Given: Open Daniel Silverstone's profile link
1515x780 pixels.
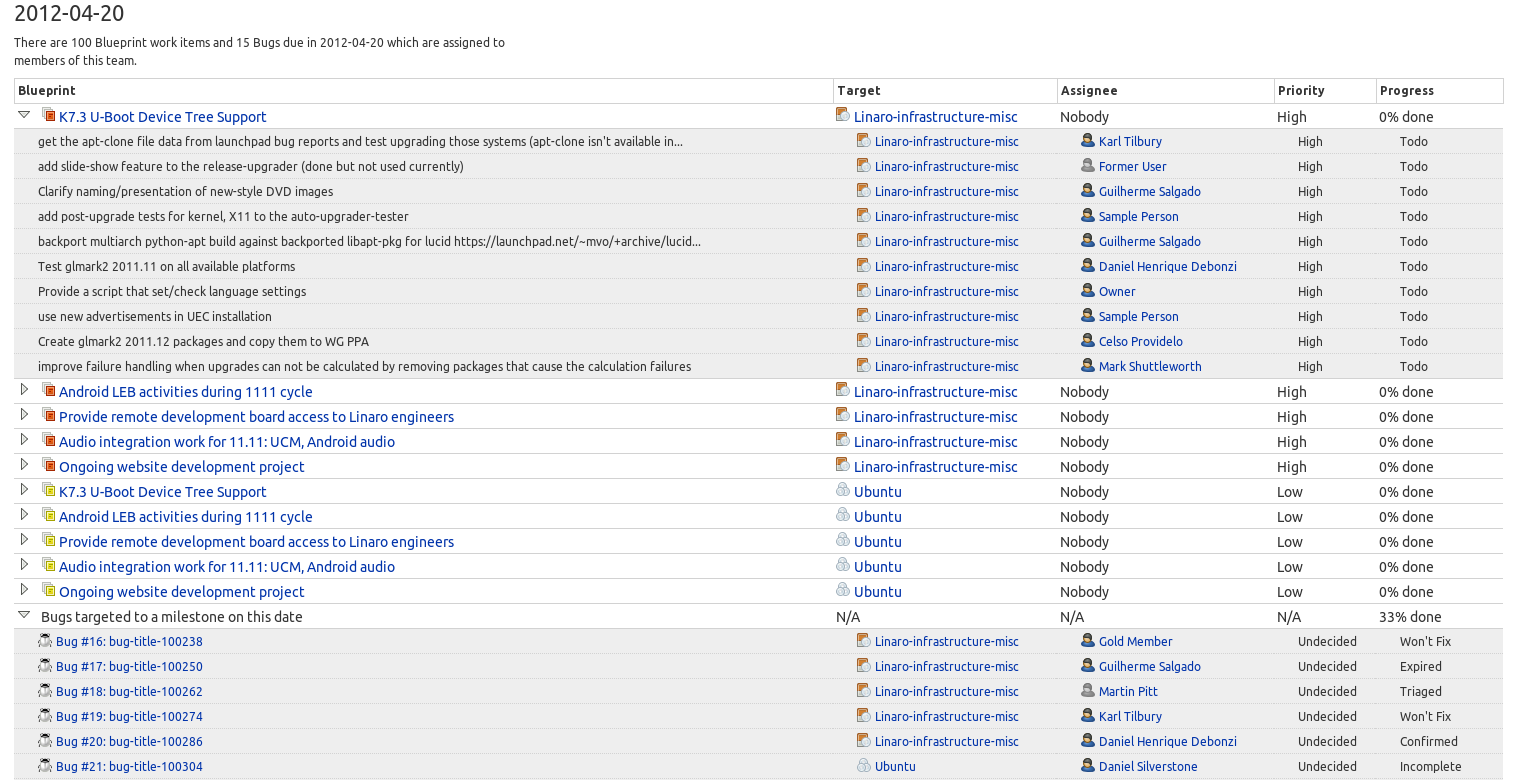Looking at the screenshot, I should [1148, 767].
